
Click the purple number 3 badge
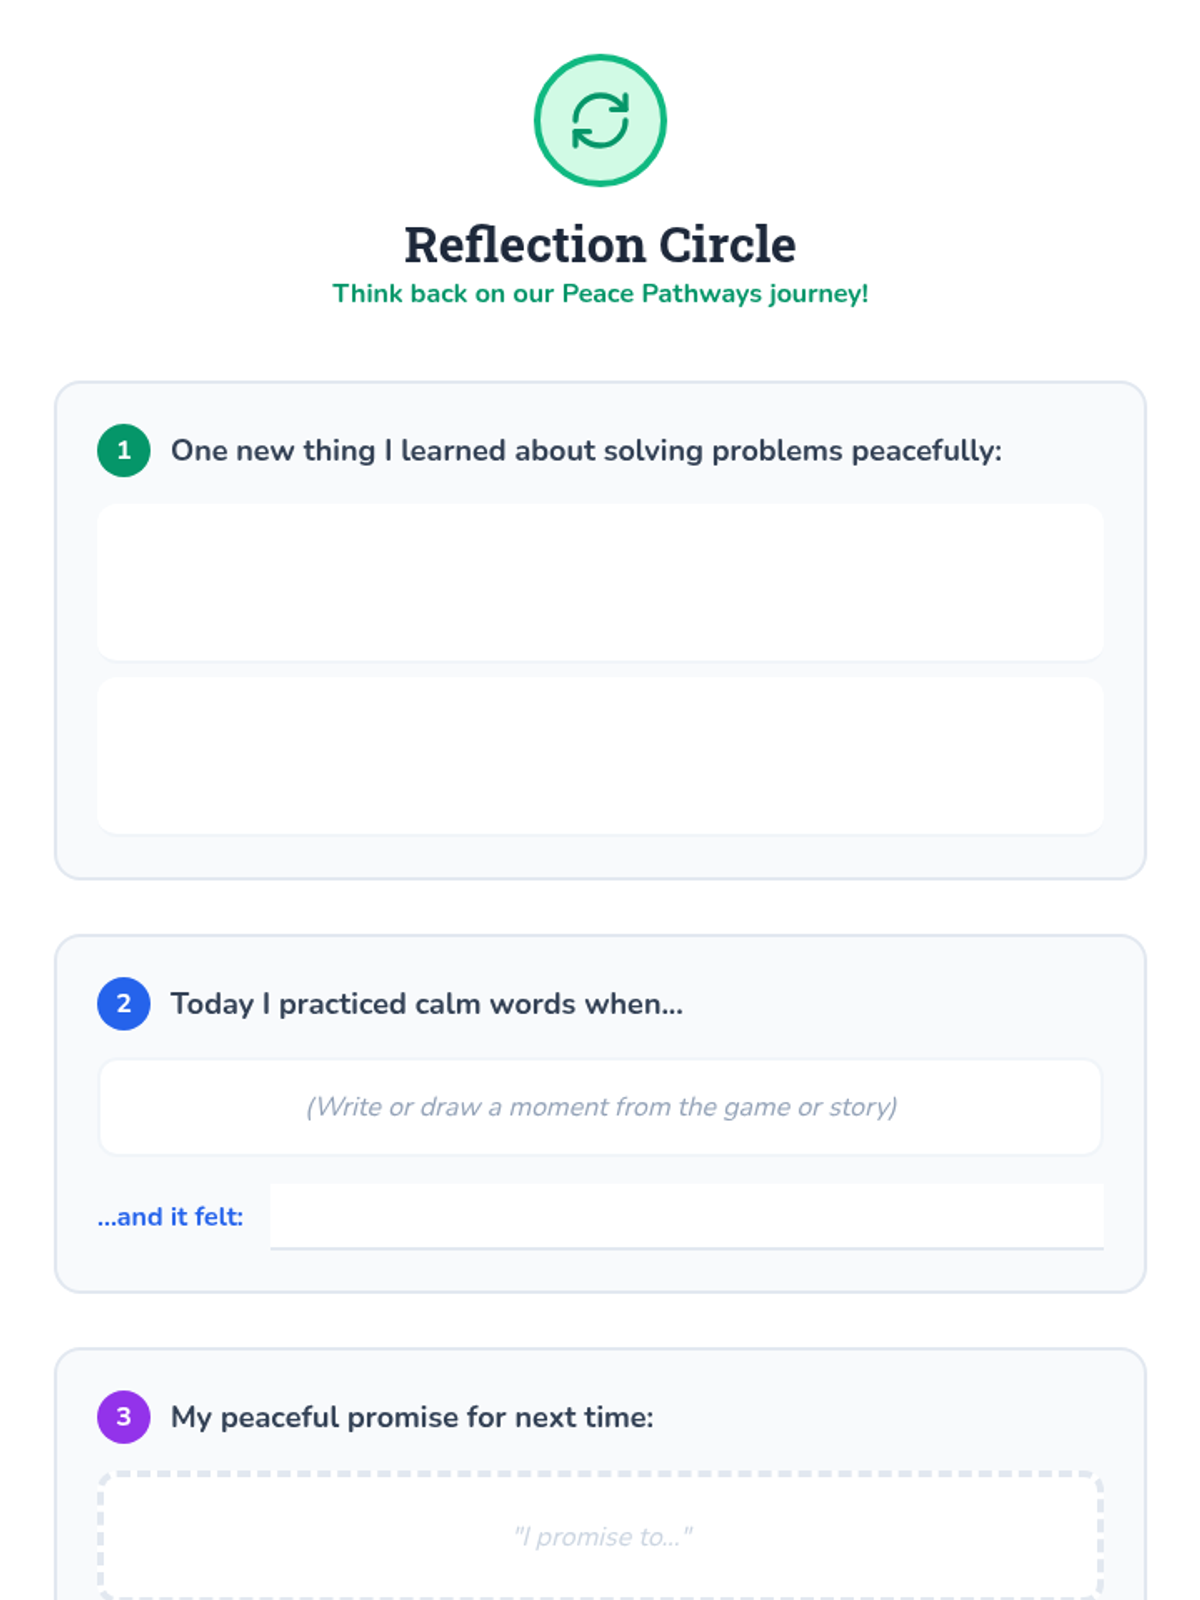[x=124, y=1416]
